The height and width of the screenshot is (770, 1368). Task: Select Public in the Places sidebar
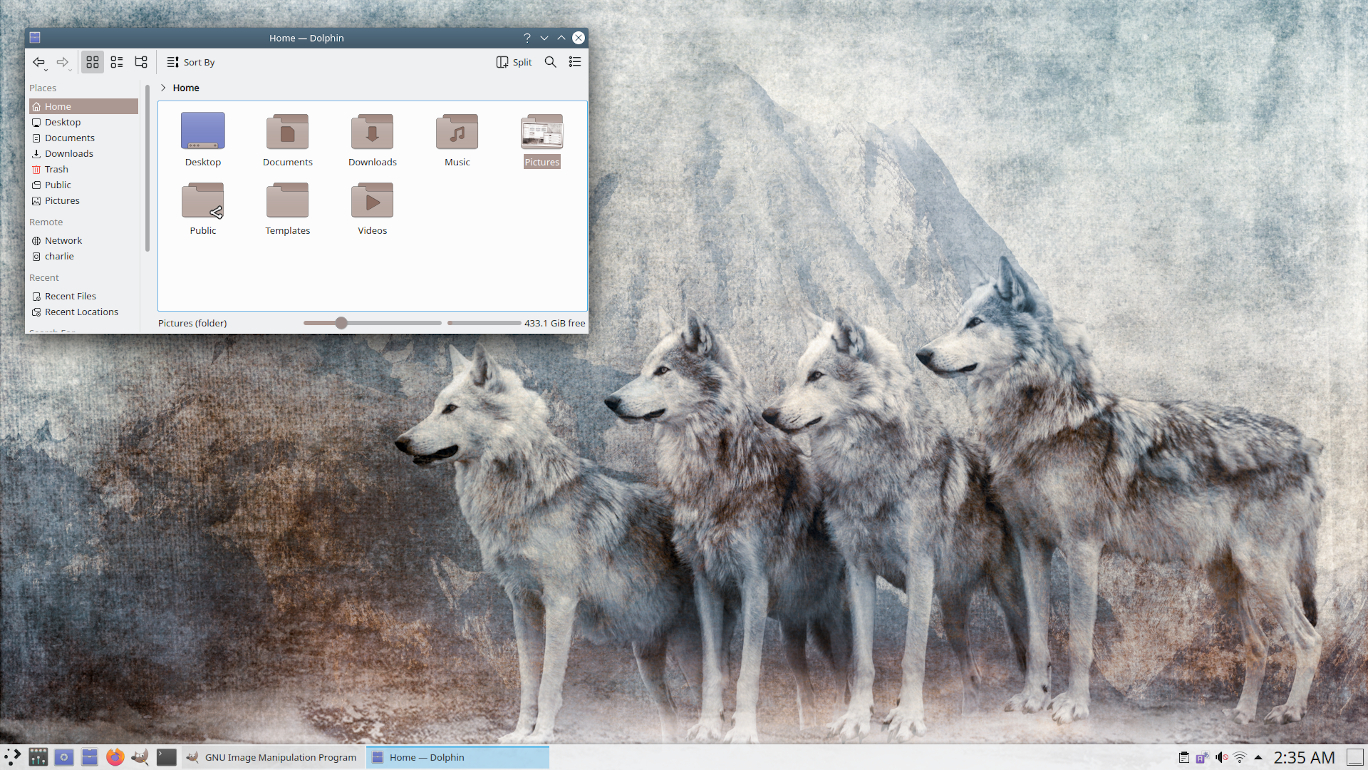[84, 185]
